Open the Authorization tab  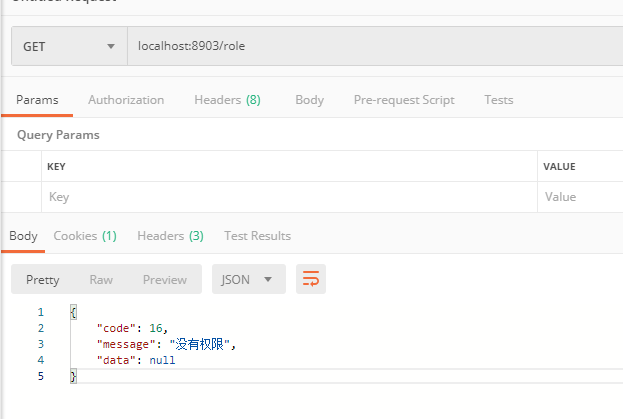[126, 100]
